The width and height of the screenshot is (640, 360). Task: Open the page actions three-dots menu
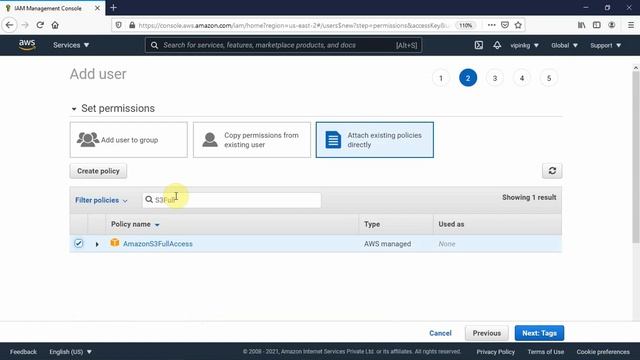491,25
